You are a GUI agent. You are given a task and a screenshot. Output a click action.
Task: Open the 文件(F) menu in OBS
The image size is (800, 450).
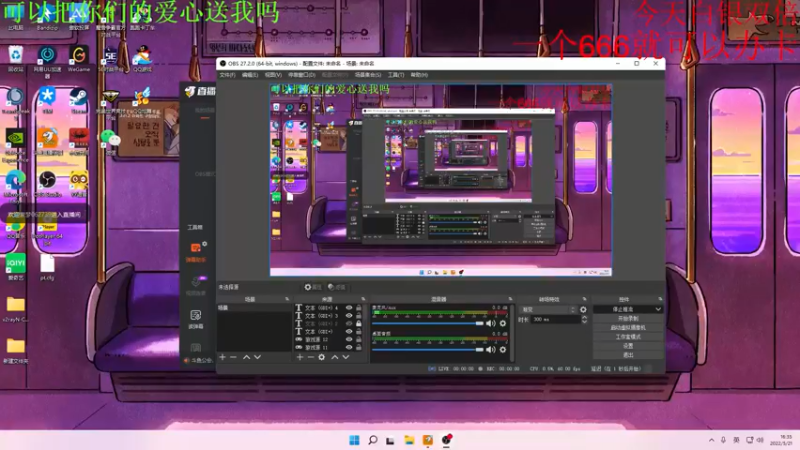click(x=227, y=75)
